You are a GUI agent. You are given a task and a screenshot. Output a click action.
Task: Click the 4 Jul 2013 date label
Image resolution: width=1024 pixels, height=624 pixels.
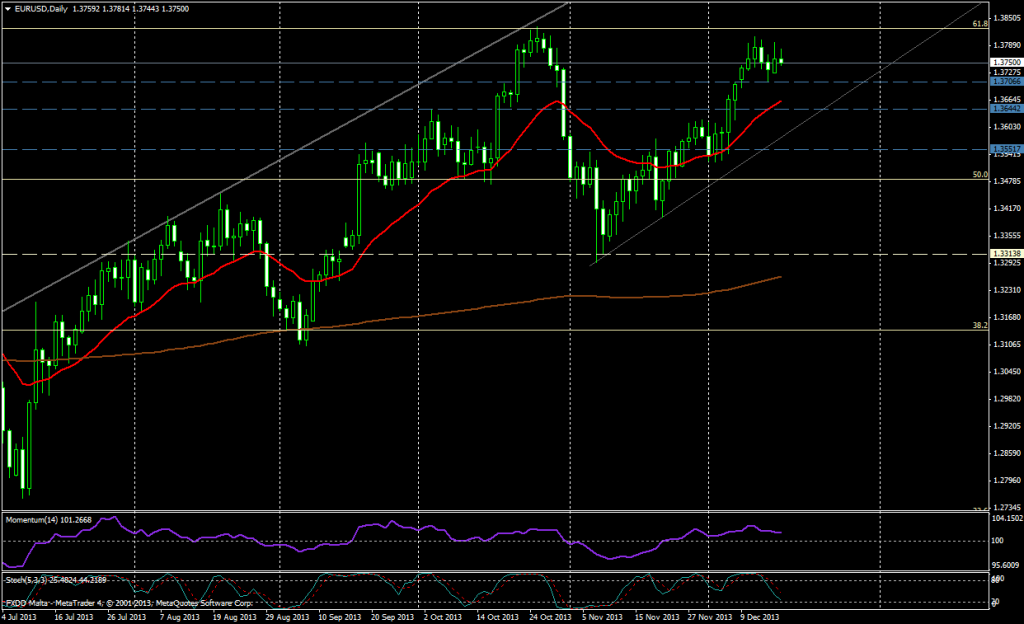[20, 617]
